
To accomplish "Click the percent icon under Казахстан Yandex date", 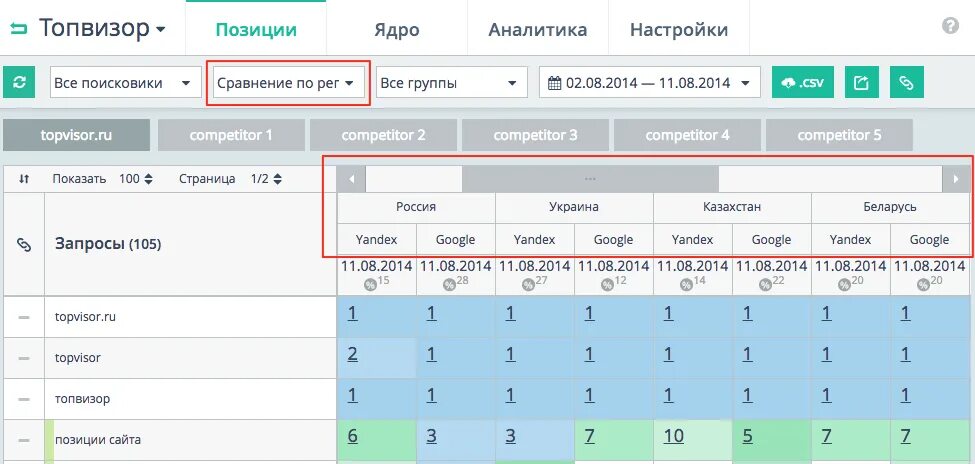I will [686, 285].
